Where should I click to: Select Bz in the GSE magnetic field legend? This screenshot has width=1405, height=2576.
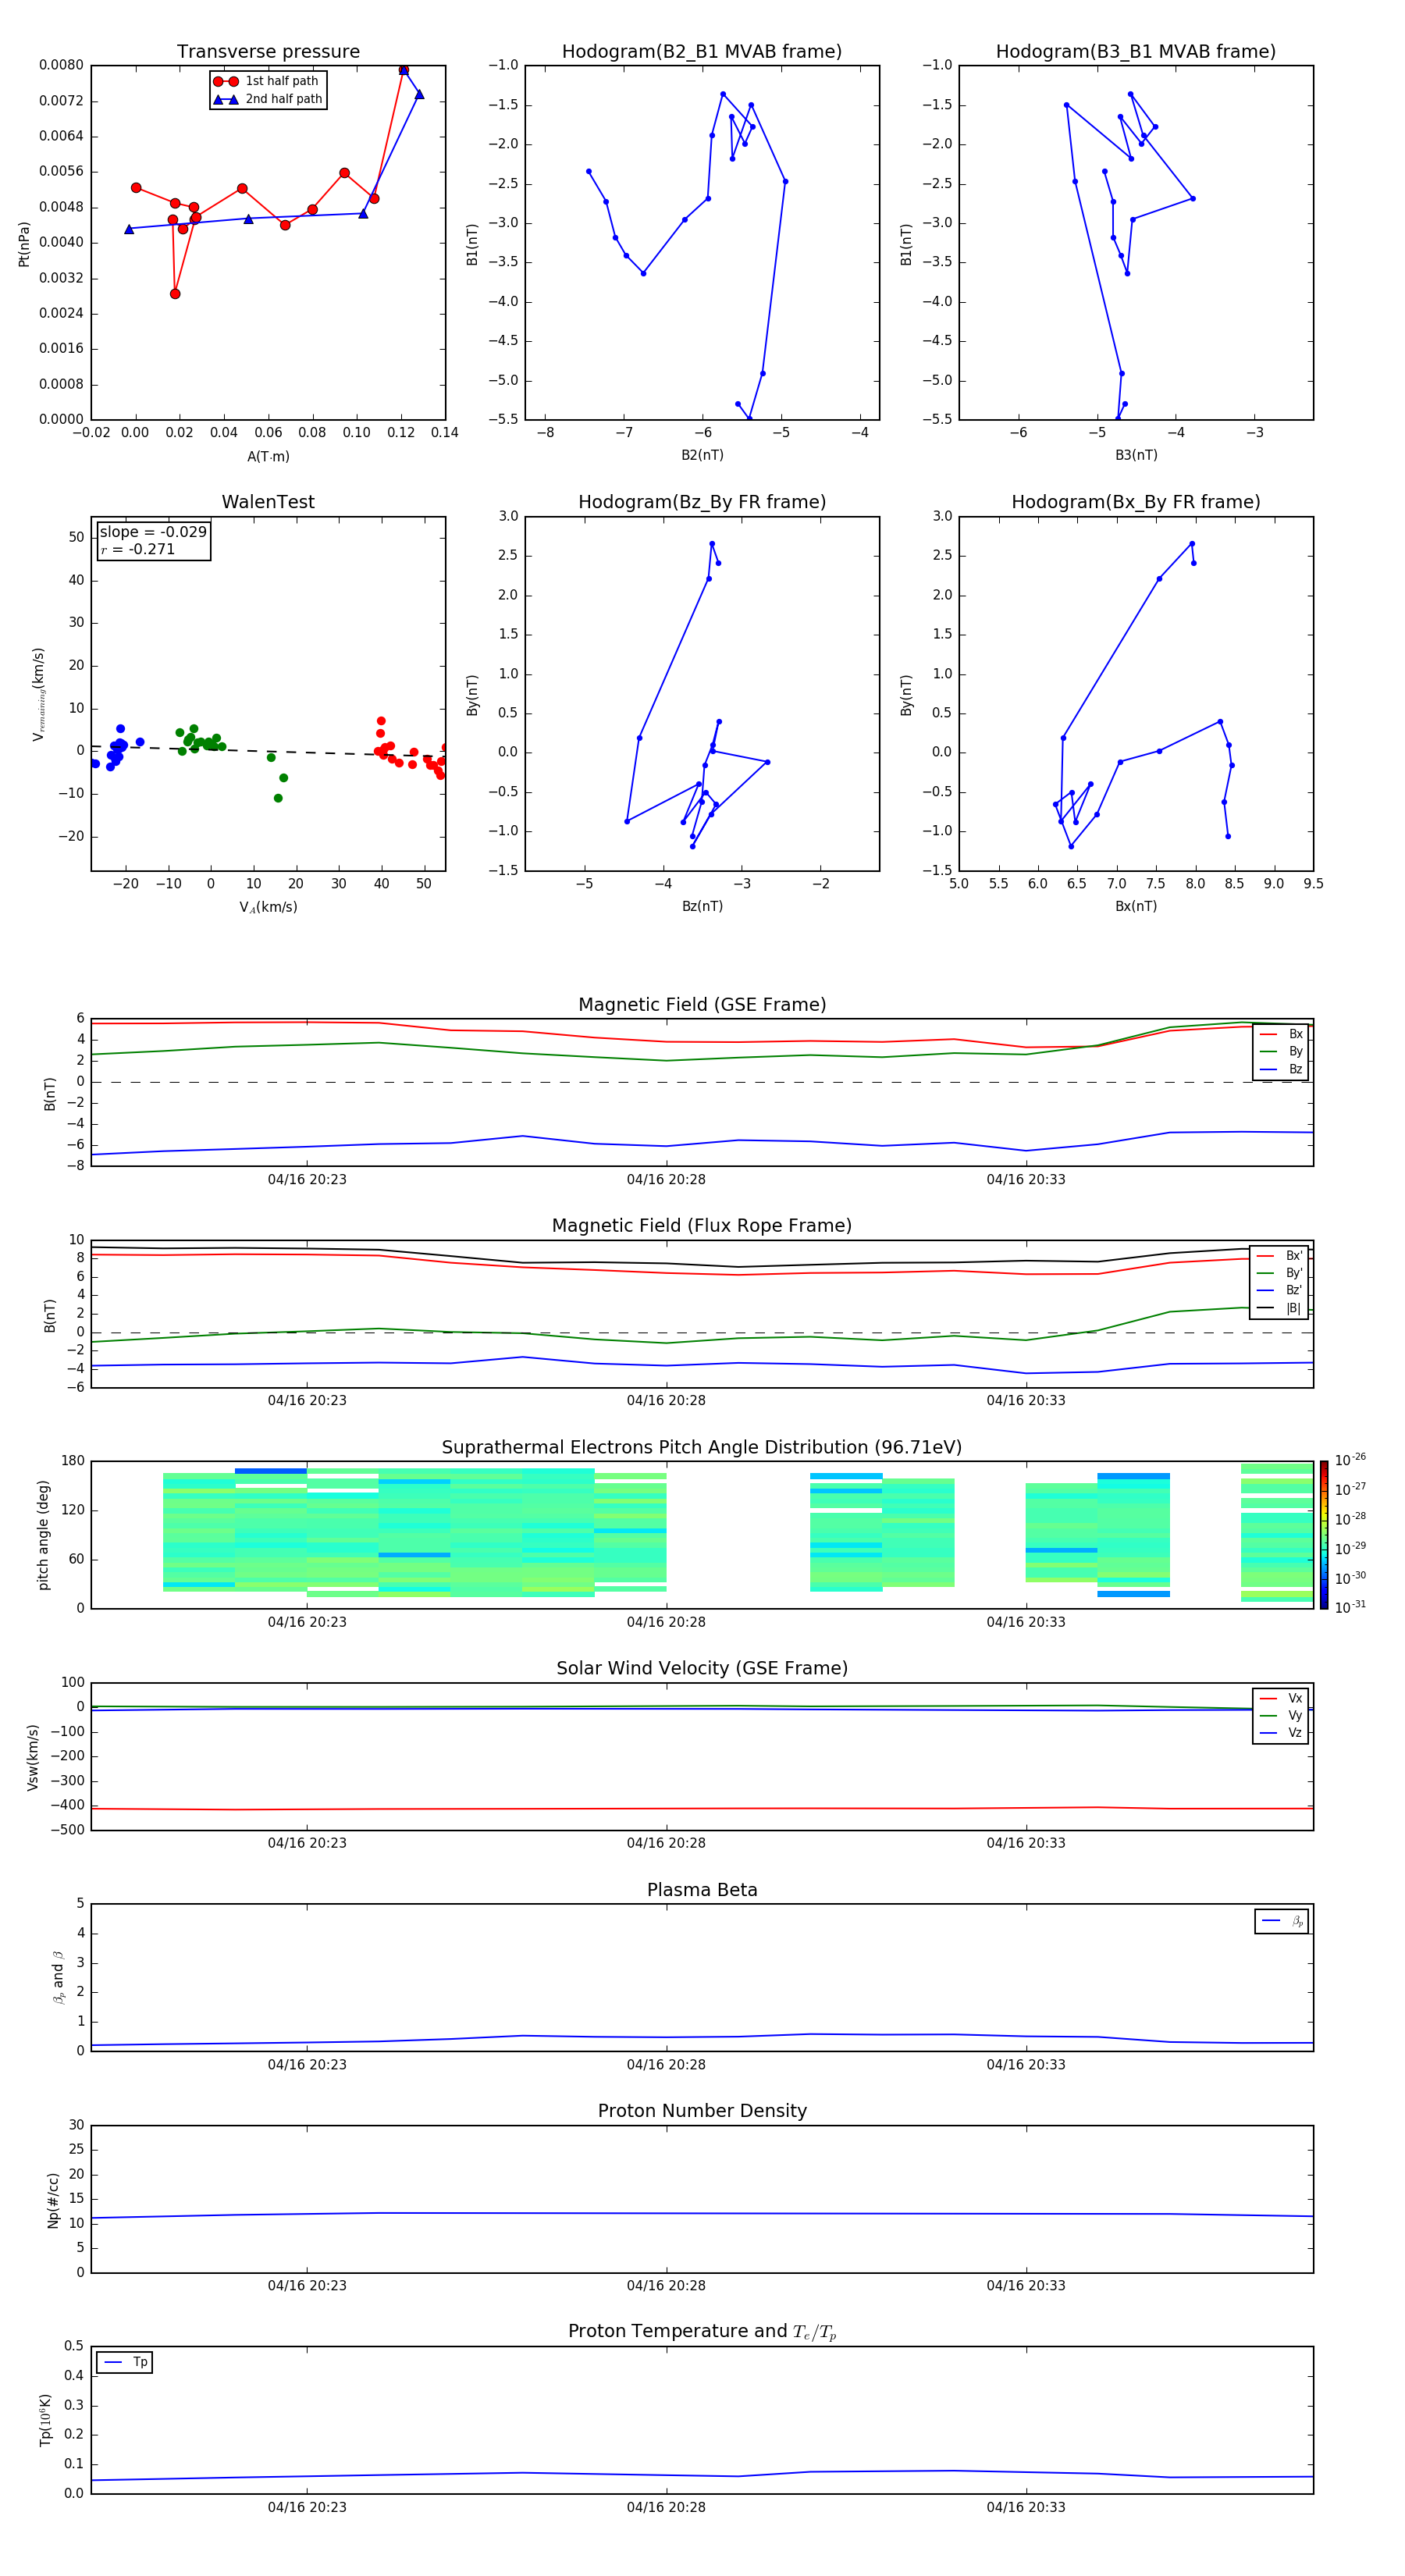[x=1281, y=1069]
